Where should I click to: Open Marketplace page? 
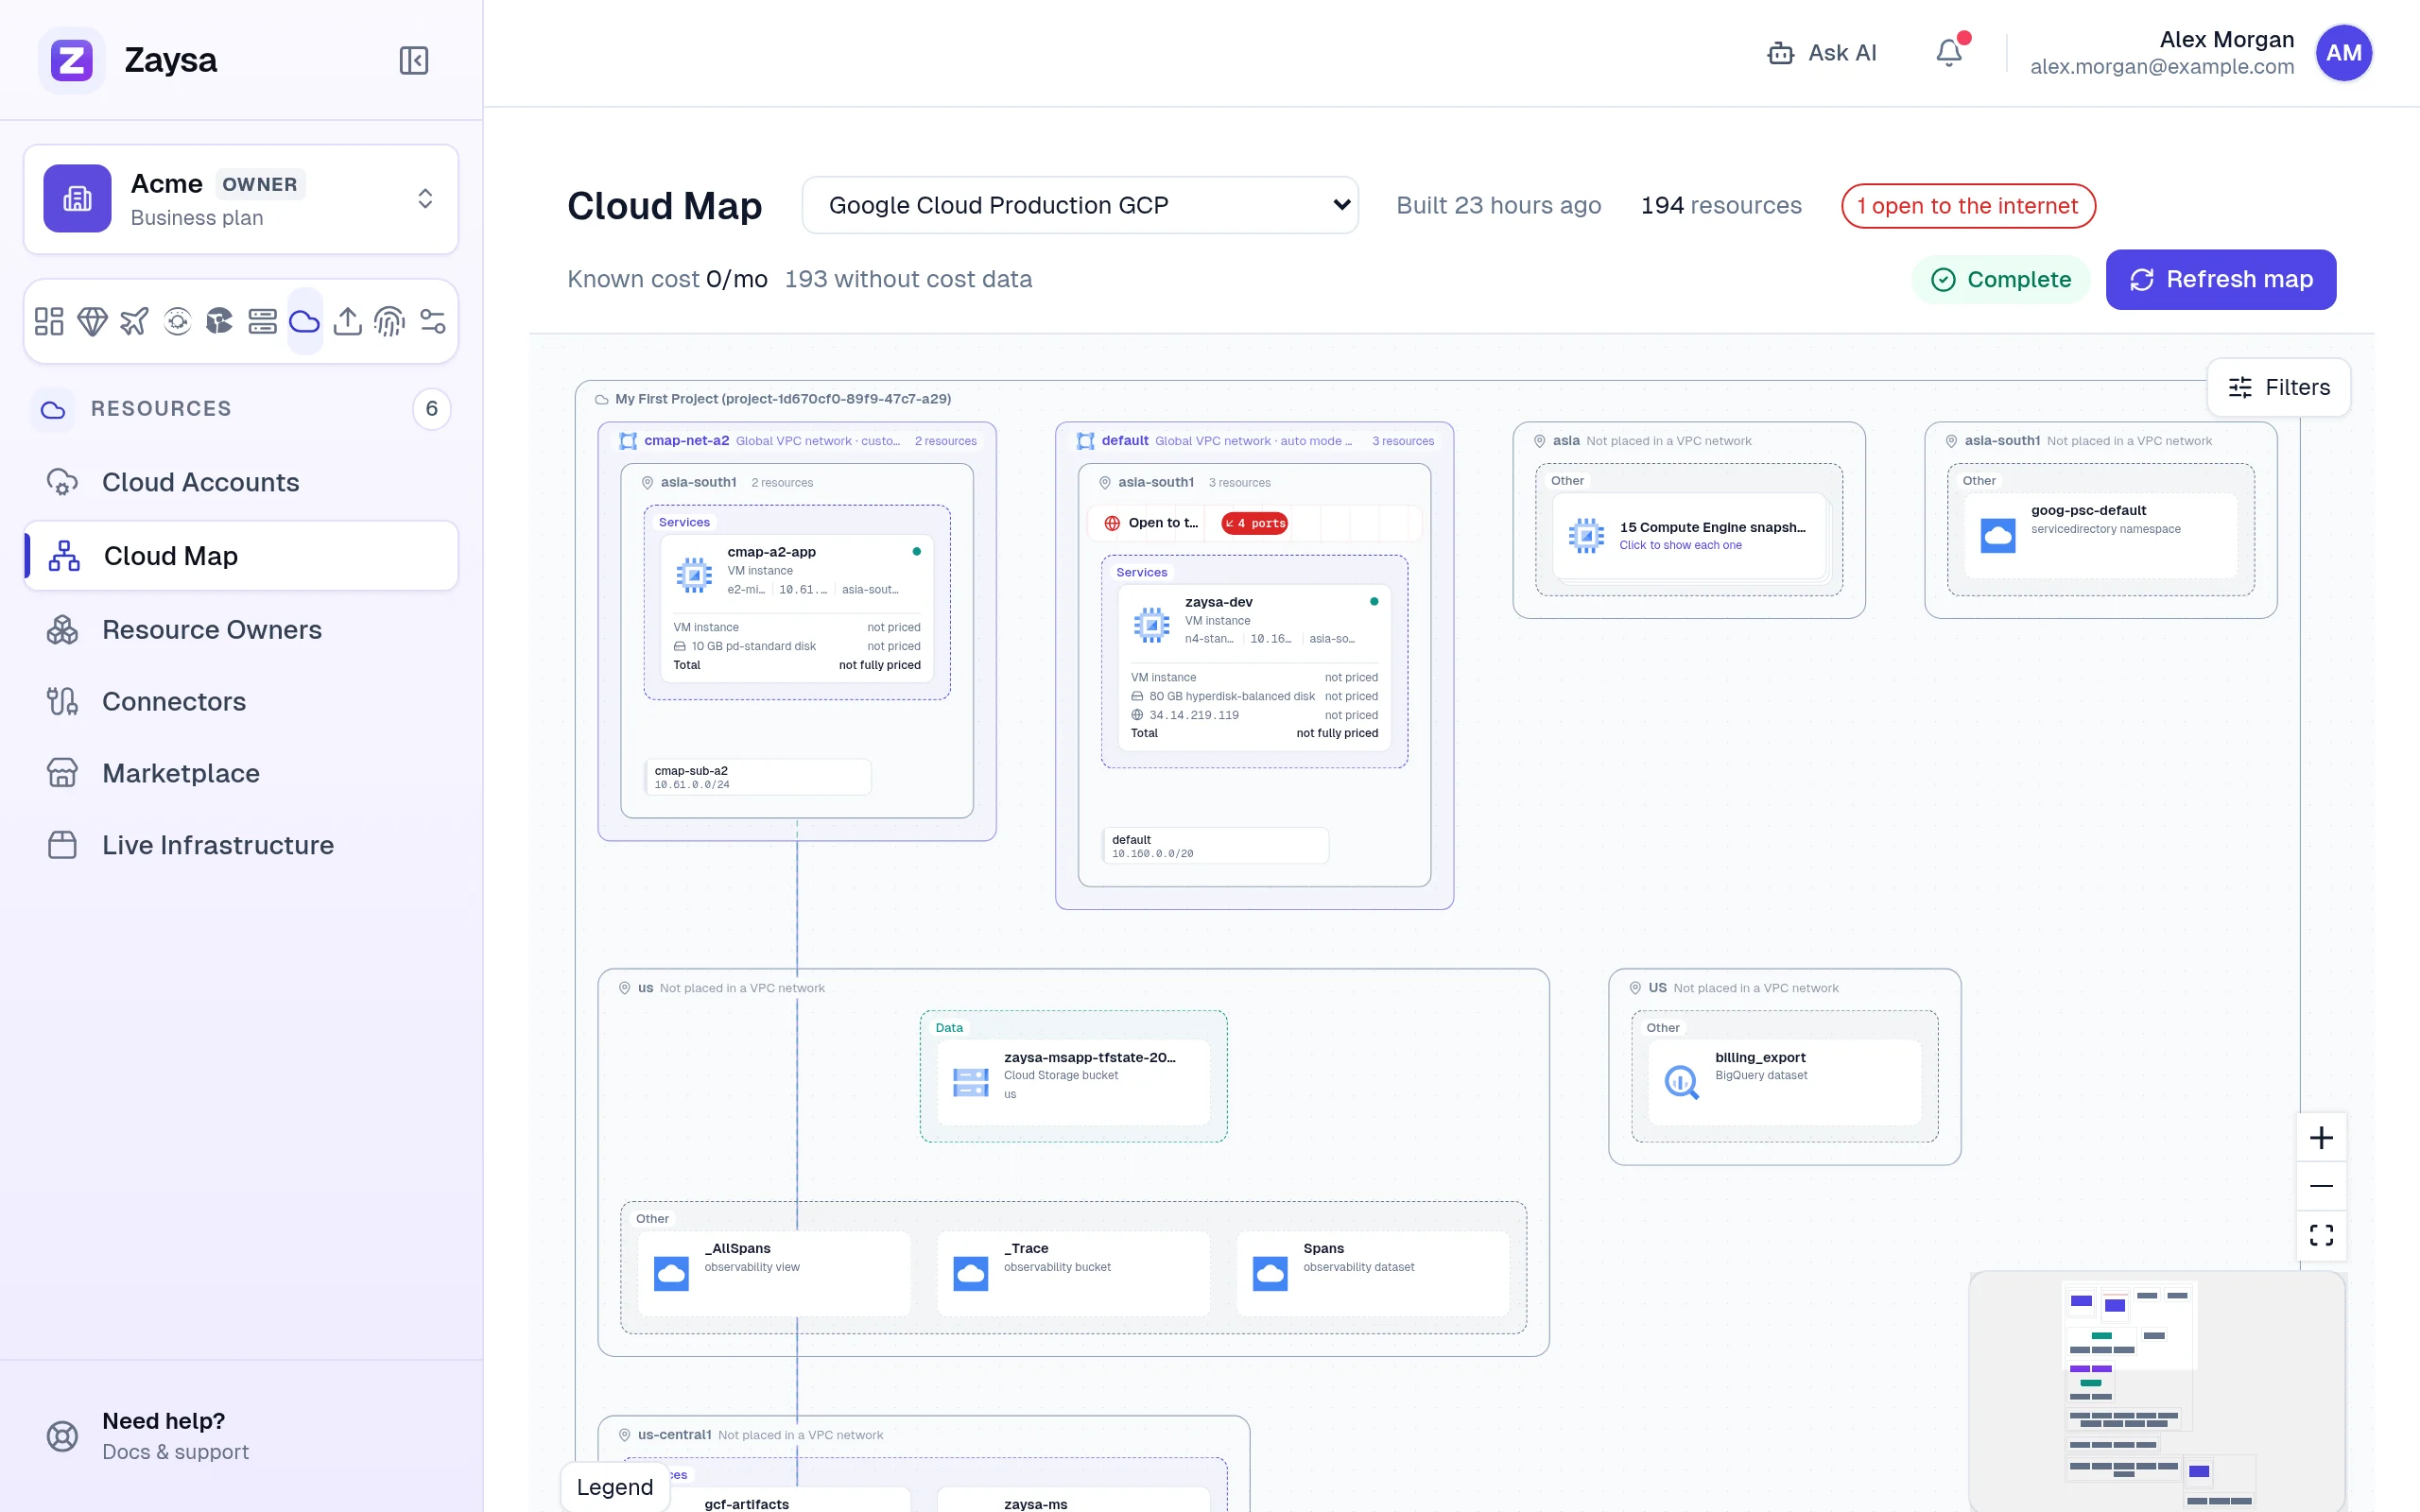tap(241, 773)
